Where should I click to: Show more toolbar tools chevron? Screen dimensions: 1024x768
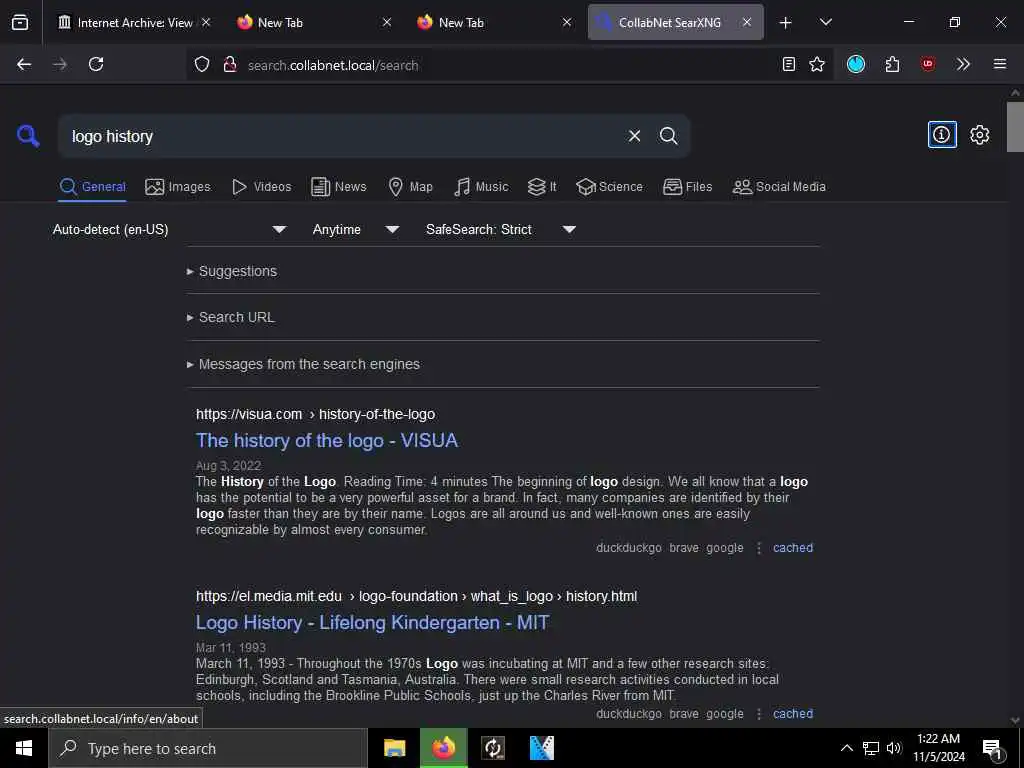[x=963, y=64]
